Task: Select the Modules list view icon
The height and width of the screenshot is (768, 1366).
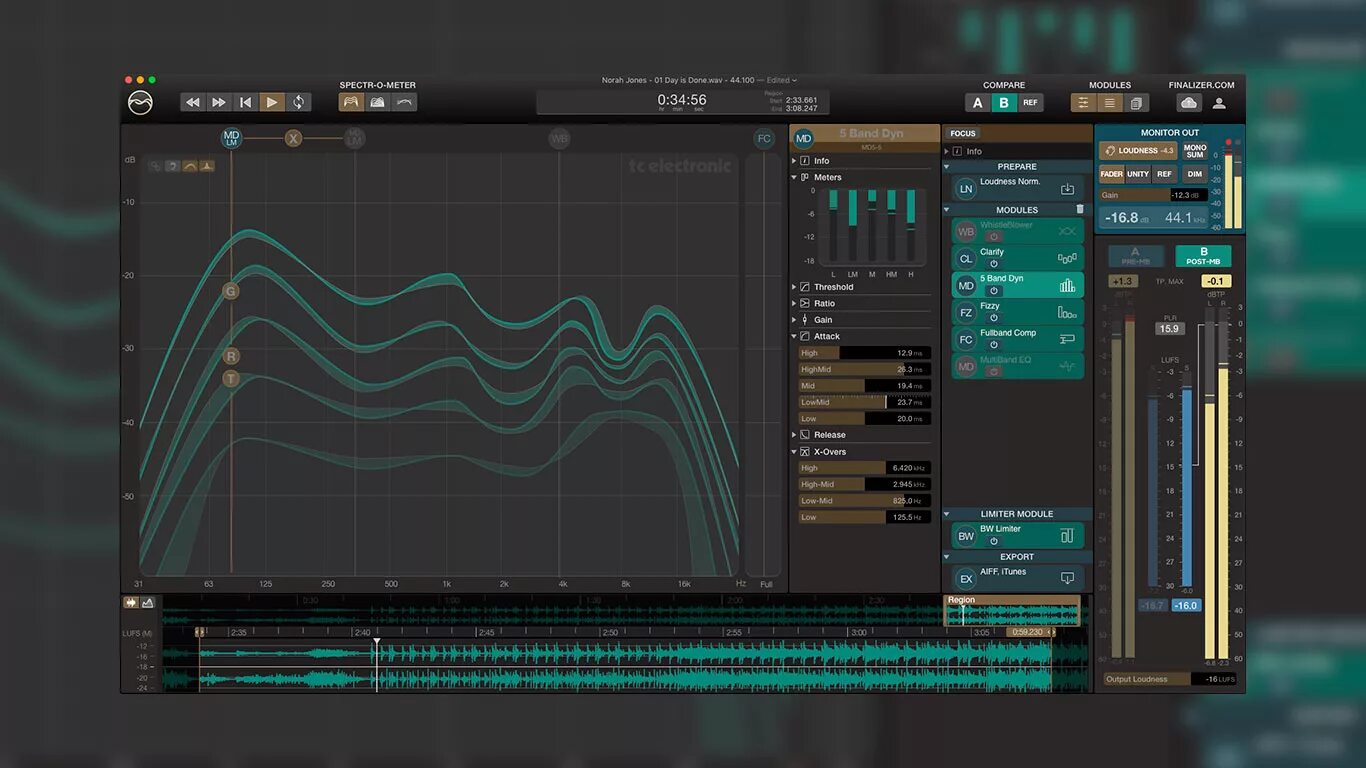Action: 1110,103
